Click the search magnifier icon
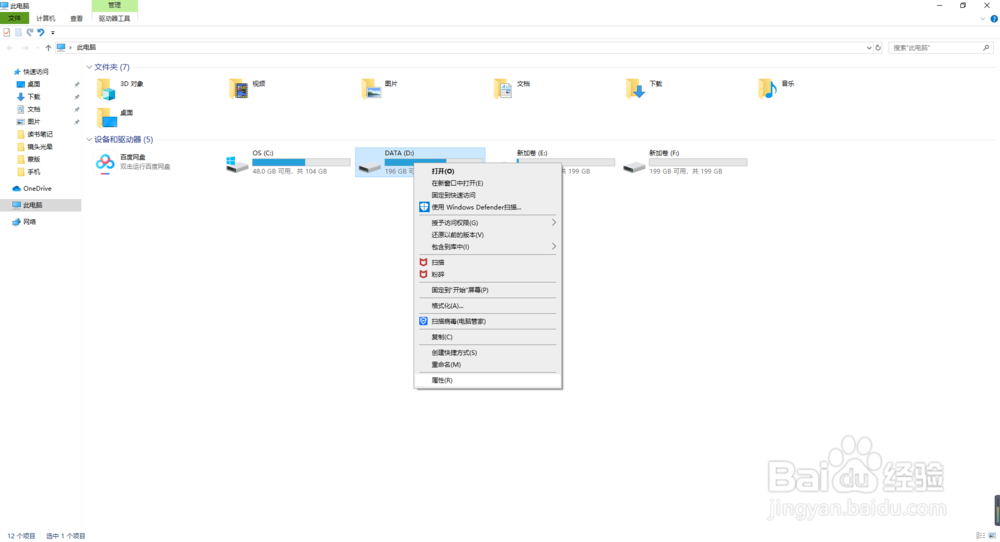1000x542 pixels. [986, 48]
